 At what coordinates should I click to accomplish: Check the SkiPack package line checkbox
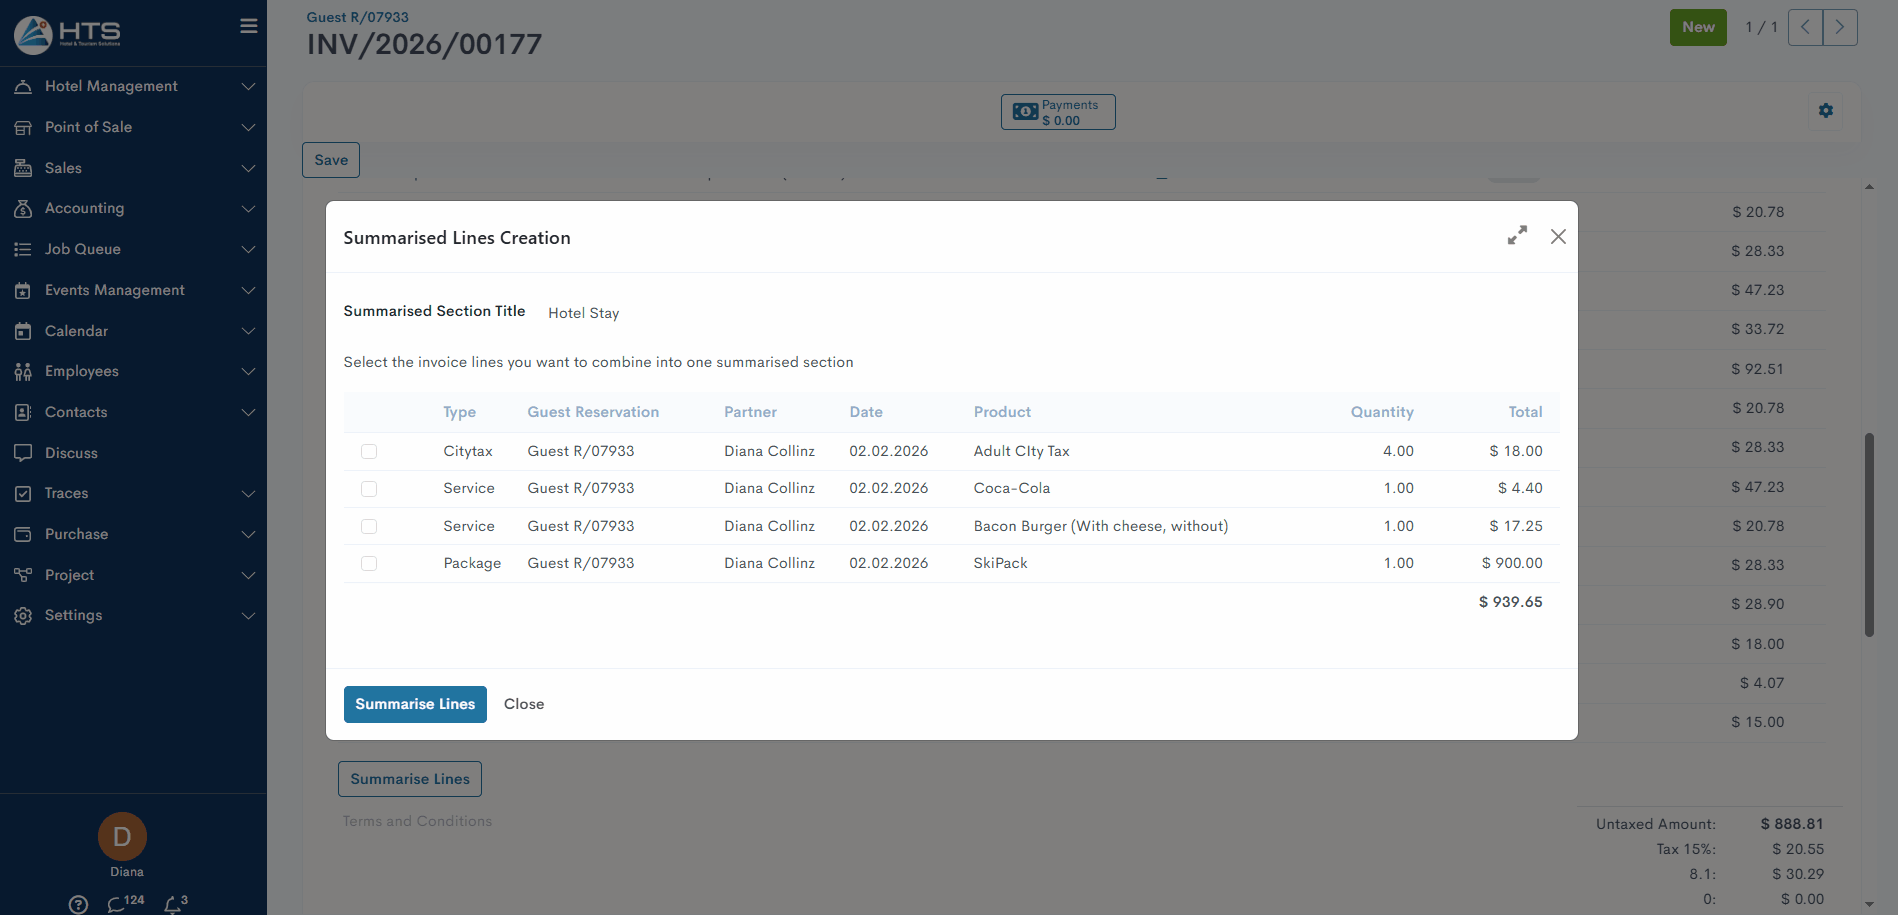[369, 564]
